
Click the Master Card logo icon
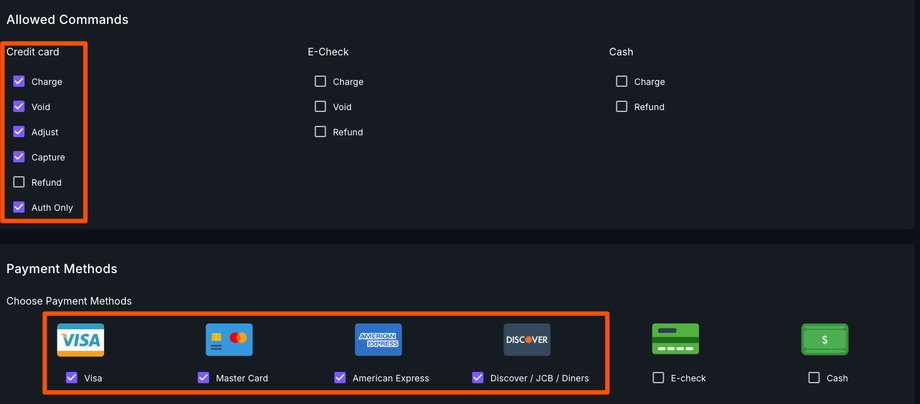229,340
